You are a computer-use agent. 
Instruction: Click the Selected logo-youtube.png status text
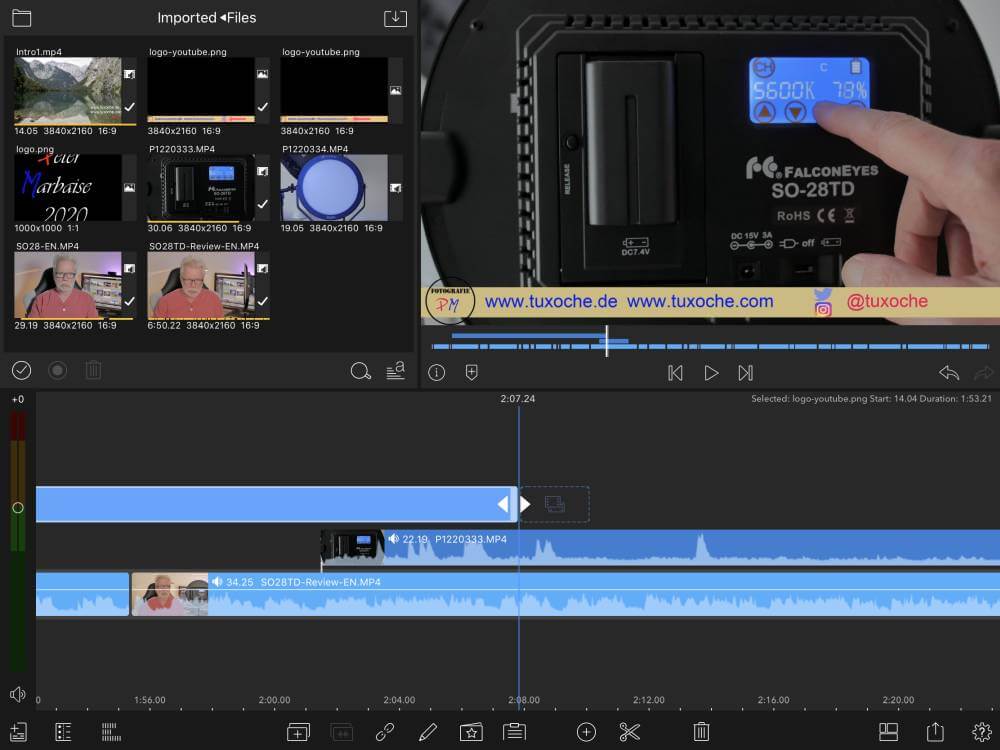tap(871, 399)
